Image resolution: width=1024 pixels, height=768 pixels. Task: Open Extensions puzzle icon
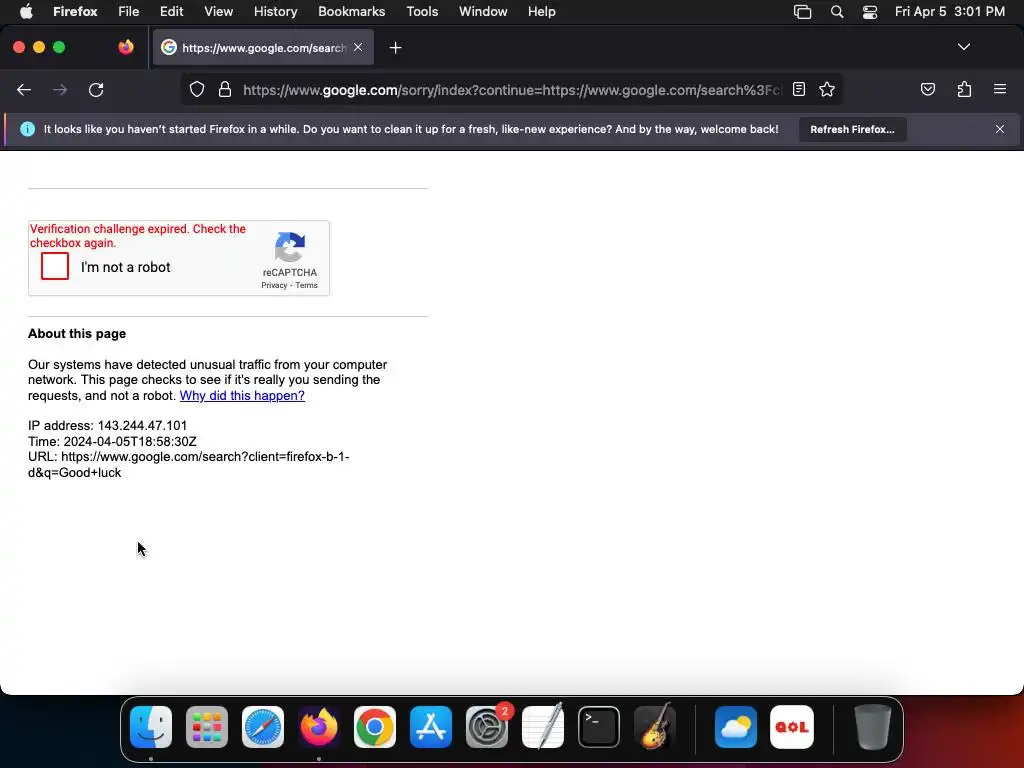click(x=964, y=89)
